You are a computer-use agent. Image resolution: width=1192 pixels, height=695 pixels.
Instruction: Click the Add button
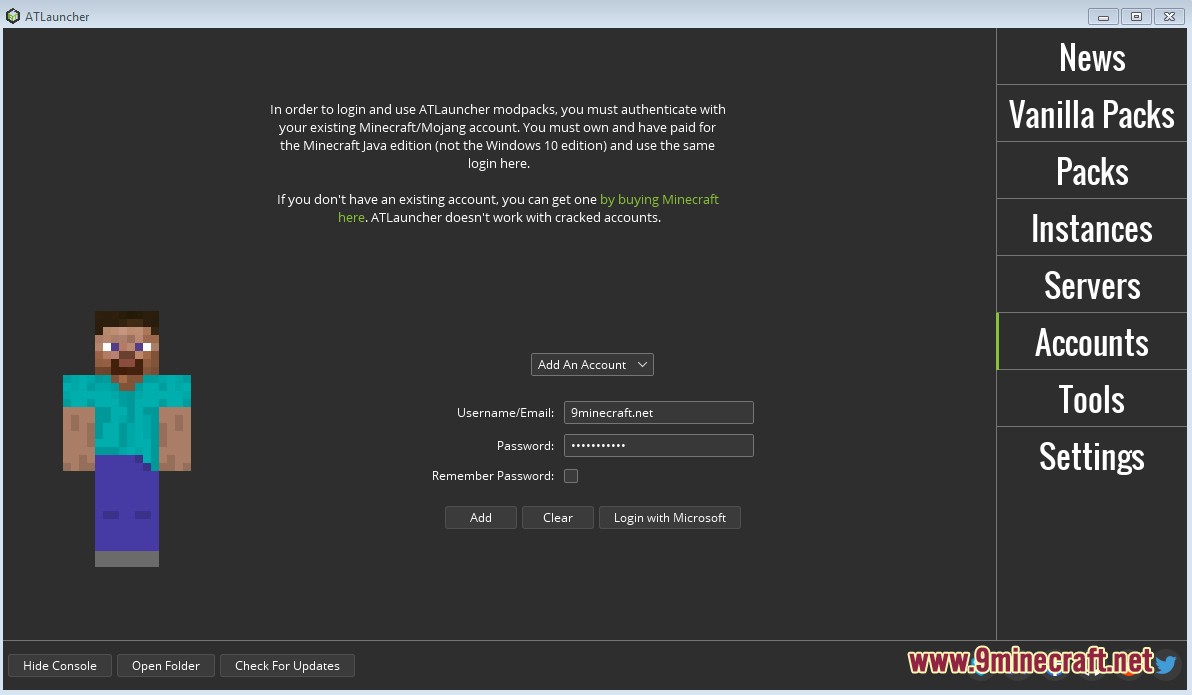[480, 518]
